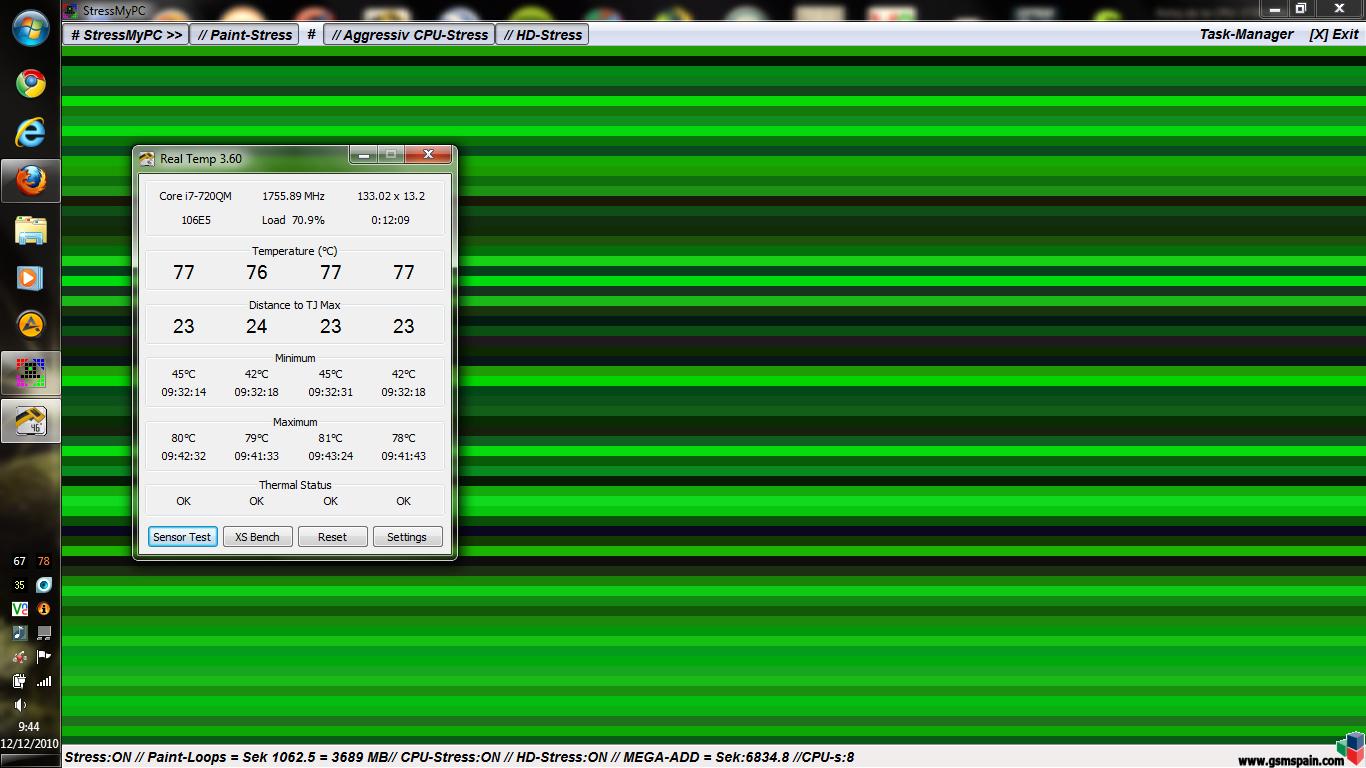Viewport: 1366px width, 768px height.
Task: Open gray monitor tray icon
Action: point(43,633)
